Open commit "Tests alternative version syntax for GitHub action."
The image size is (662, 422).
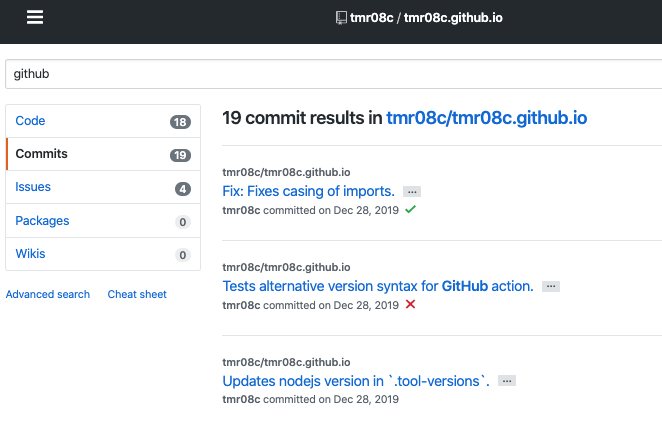(378, 286)
